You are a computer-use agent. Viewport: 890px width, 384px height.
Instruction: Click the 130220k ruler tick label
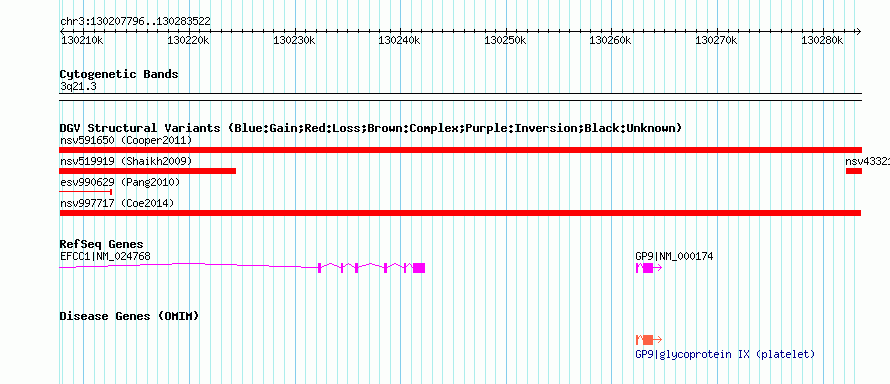tap(188, 40)
